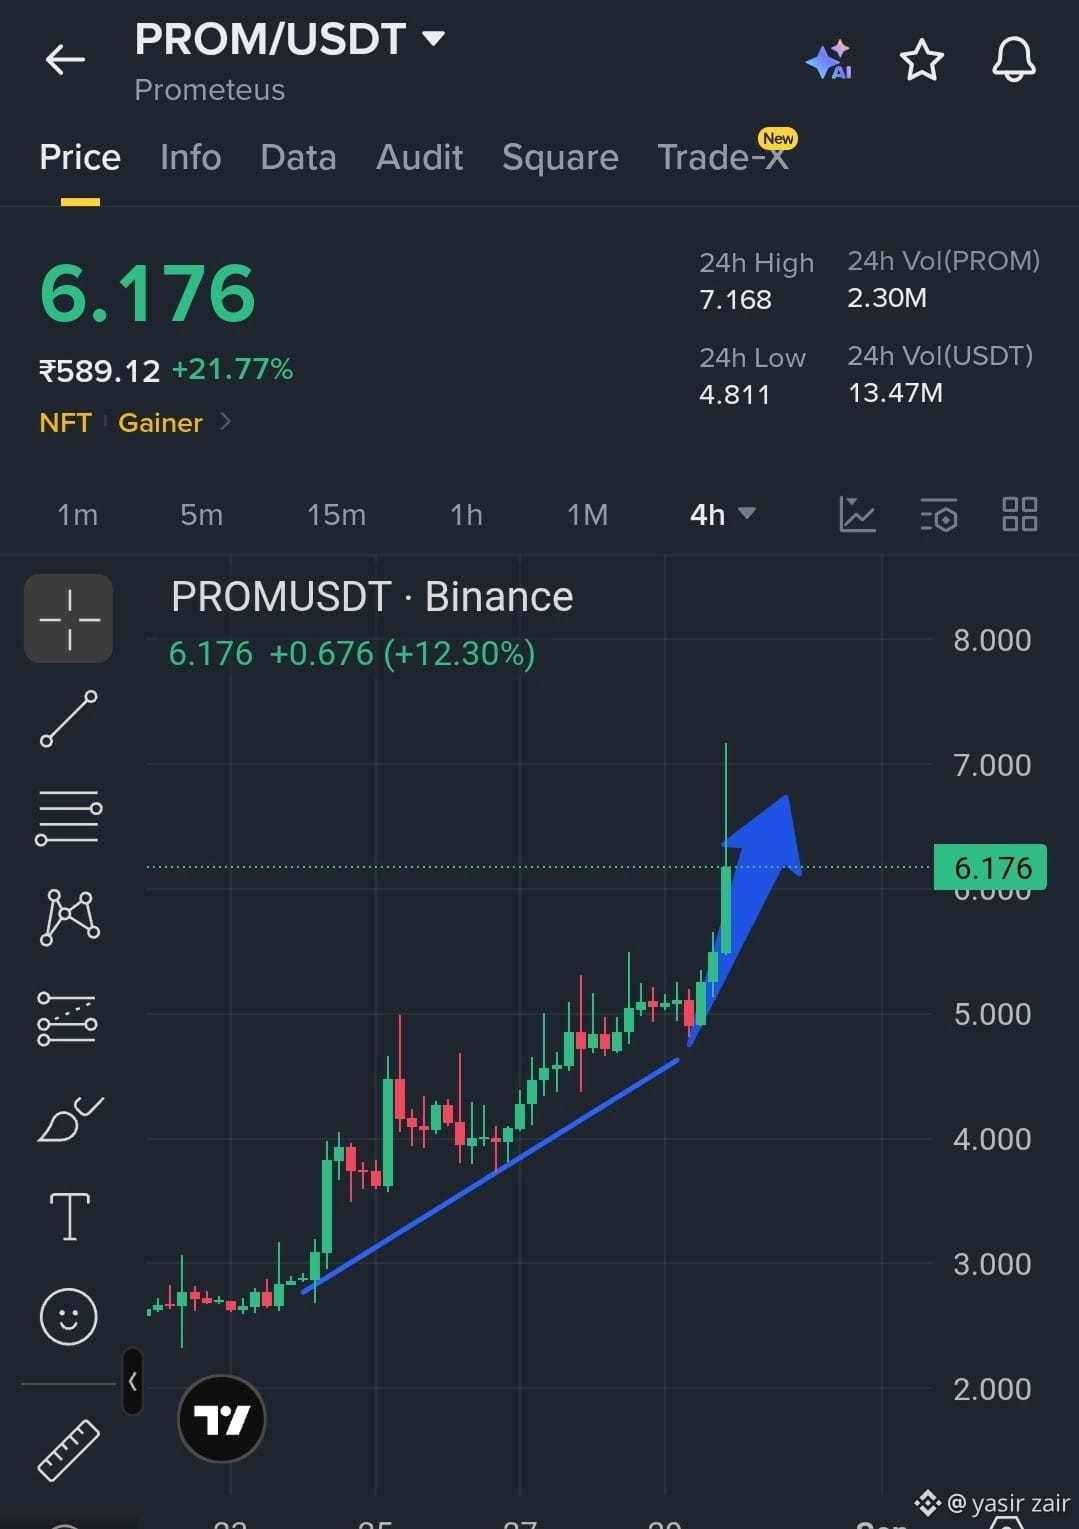1079x1529 pixels.
Task: Click the +21.77% change value
Action: tap(232, 369)
